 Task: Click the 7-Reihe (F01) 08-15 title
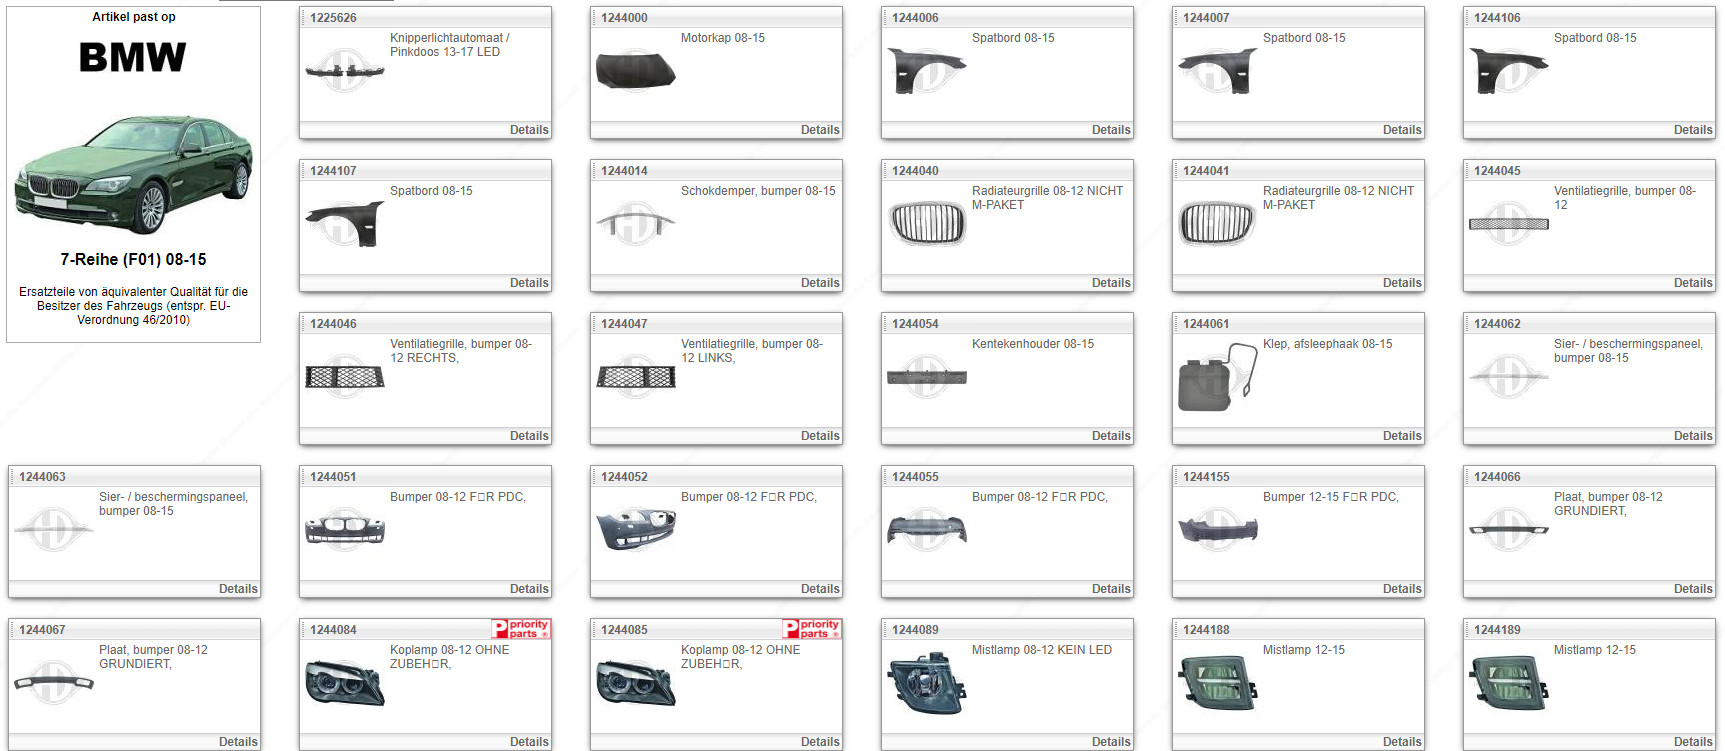point(133,259)
